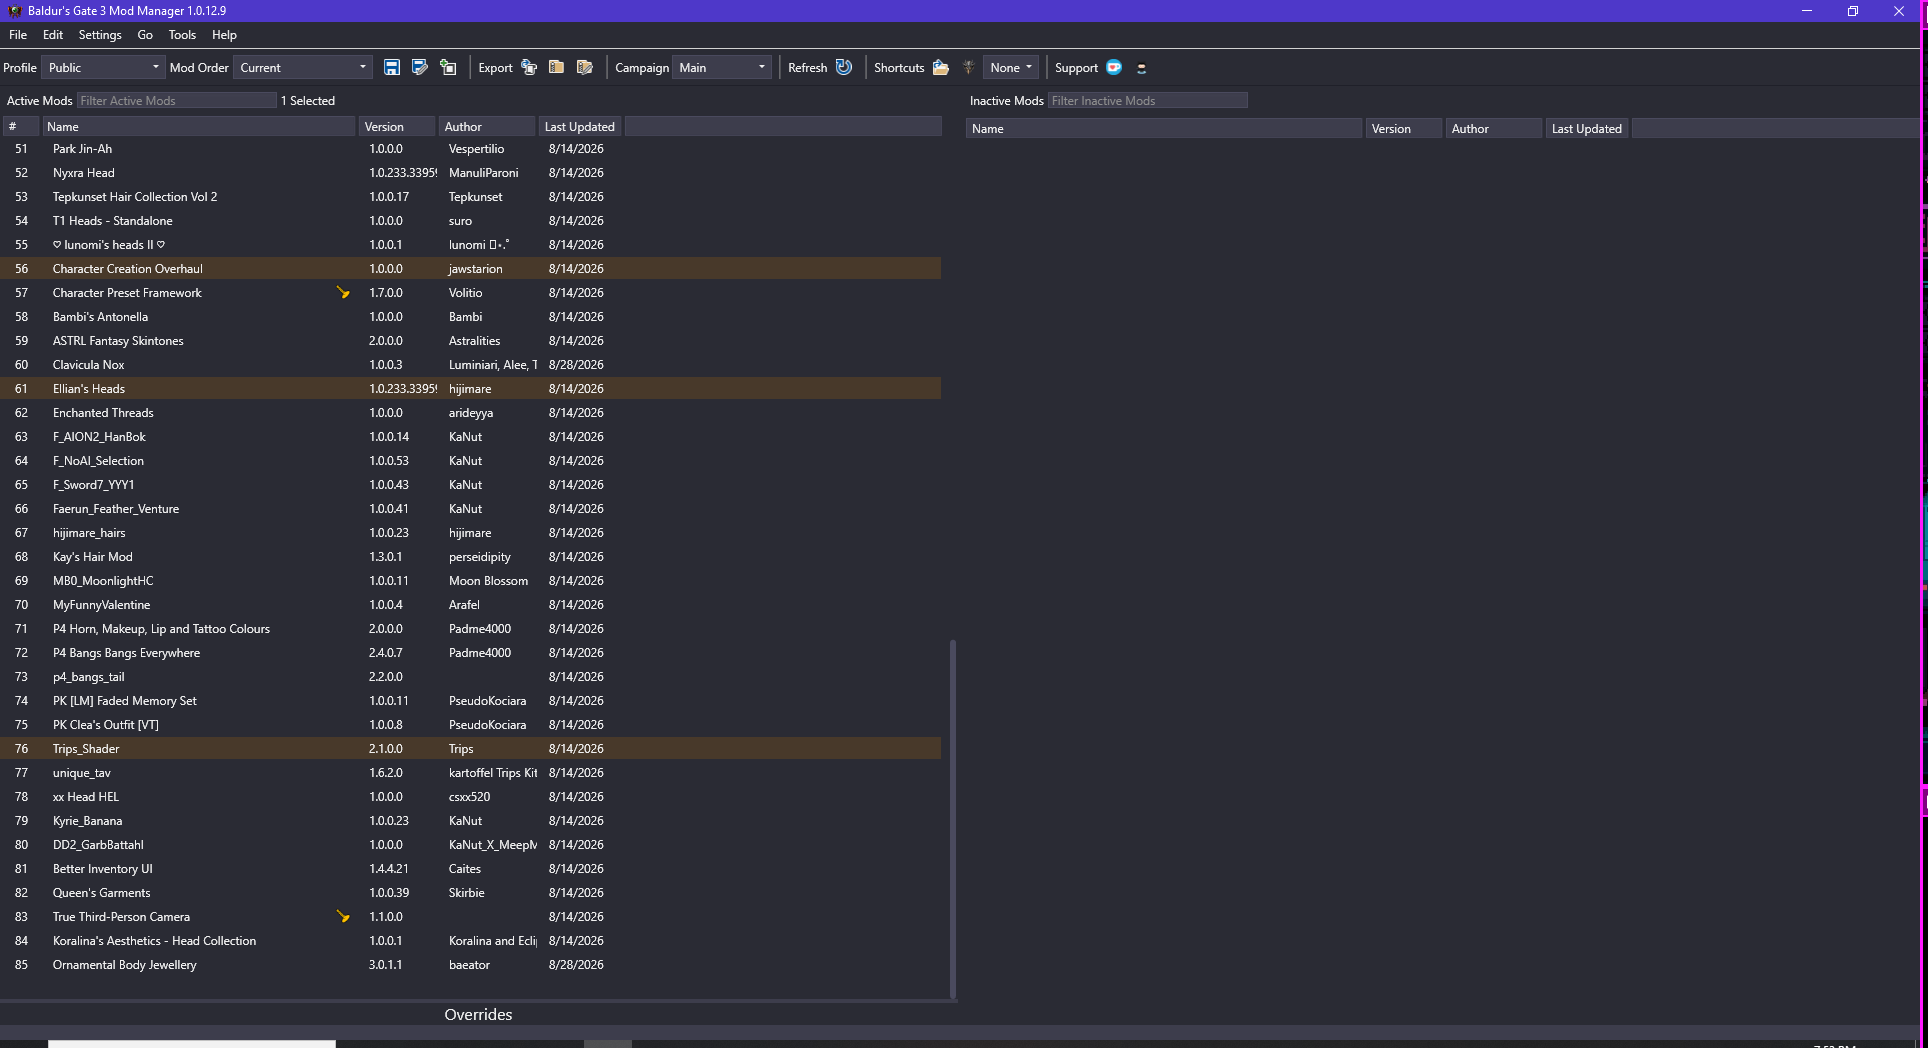Select the Clavicula Nox mod
The image size is (1928, 1048).
89,364
